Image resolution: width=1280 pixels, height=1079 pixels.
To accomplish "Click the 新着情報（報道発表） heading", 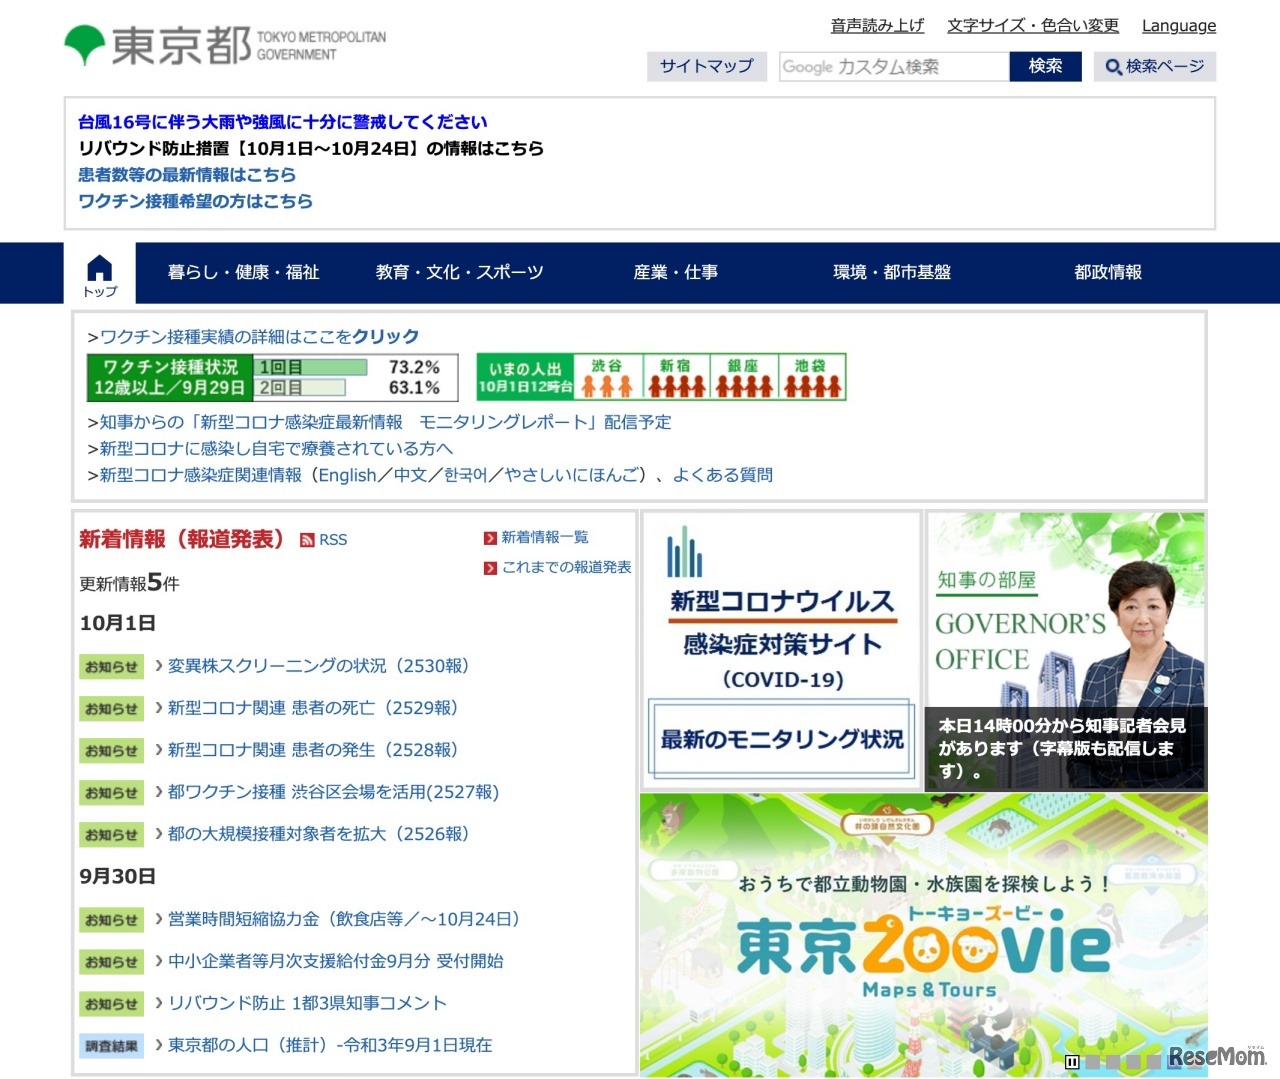I will (182, 539).
